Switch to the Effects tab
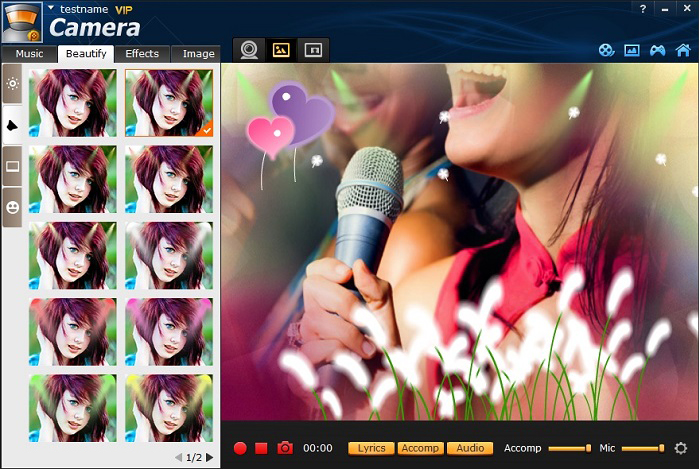This screenshot has height=469, width=699. click(x=142, y=54)
